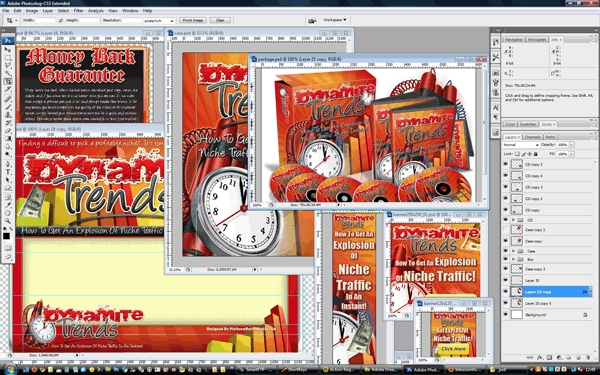Select the History Brush tool
600x375 pixels.
tap(8, 122)
